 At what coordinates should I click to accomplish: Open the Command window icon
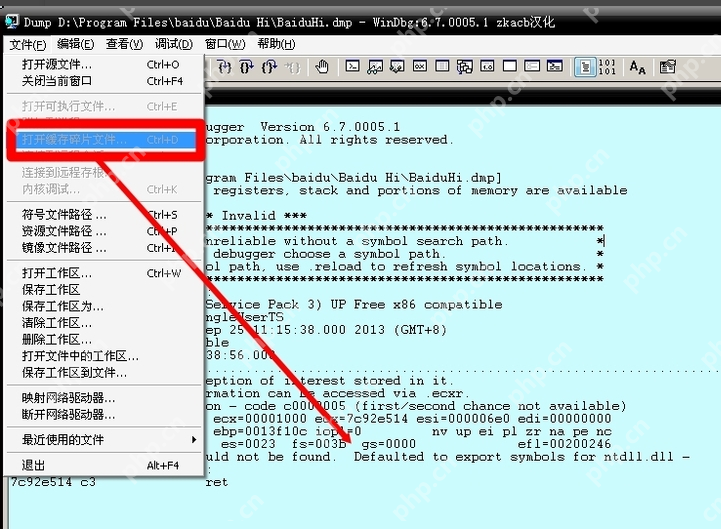point(353,67)
